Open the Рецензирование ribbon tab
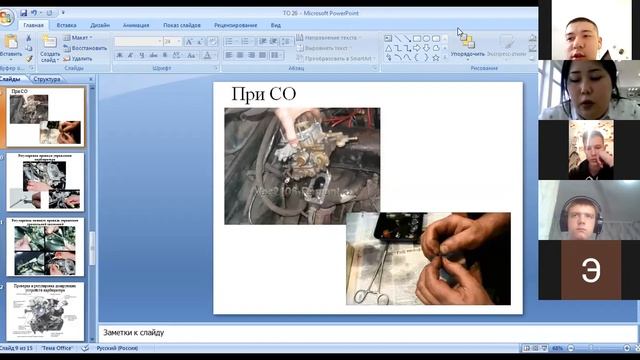640x360 pixels. [236, 25]
